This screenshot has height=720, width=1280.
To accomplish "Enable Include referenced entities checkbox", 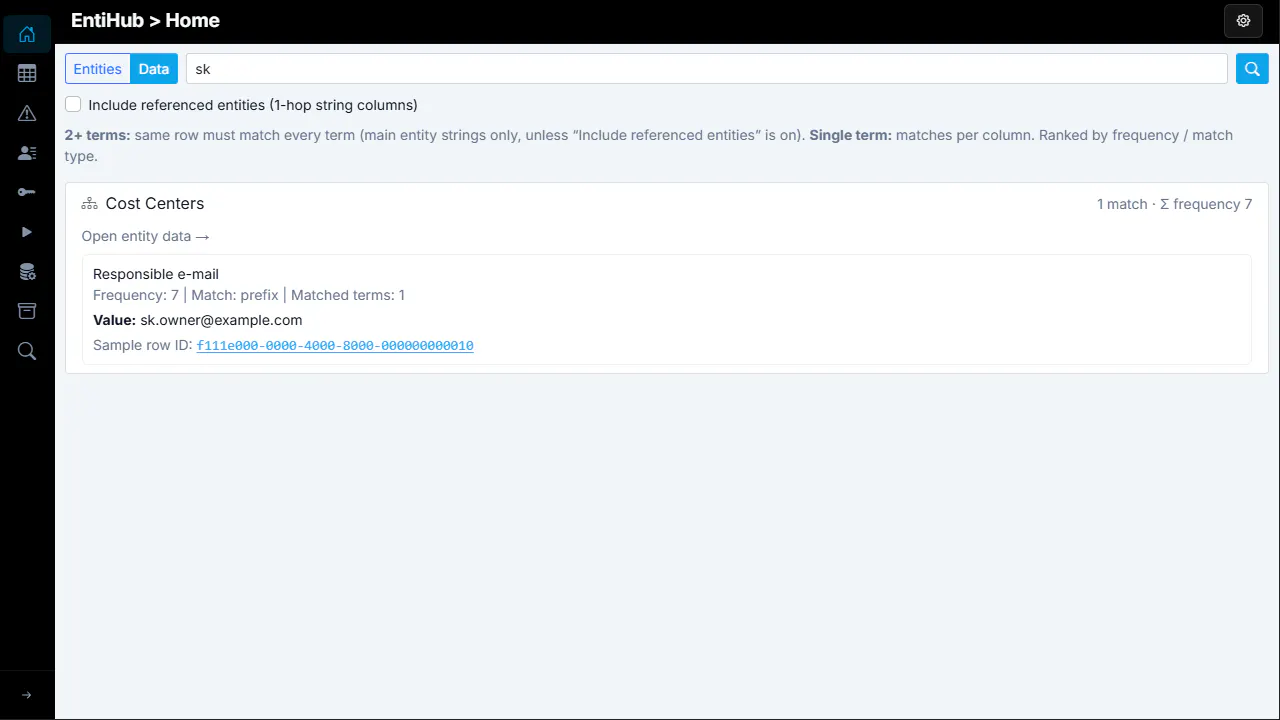I will tap(73, 105).
